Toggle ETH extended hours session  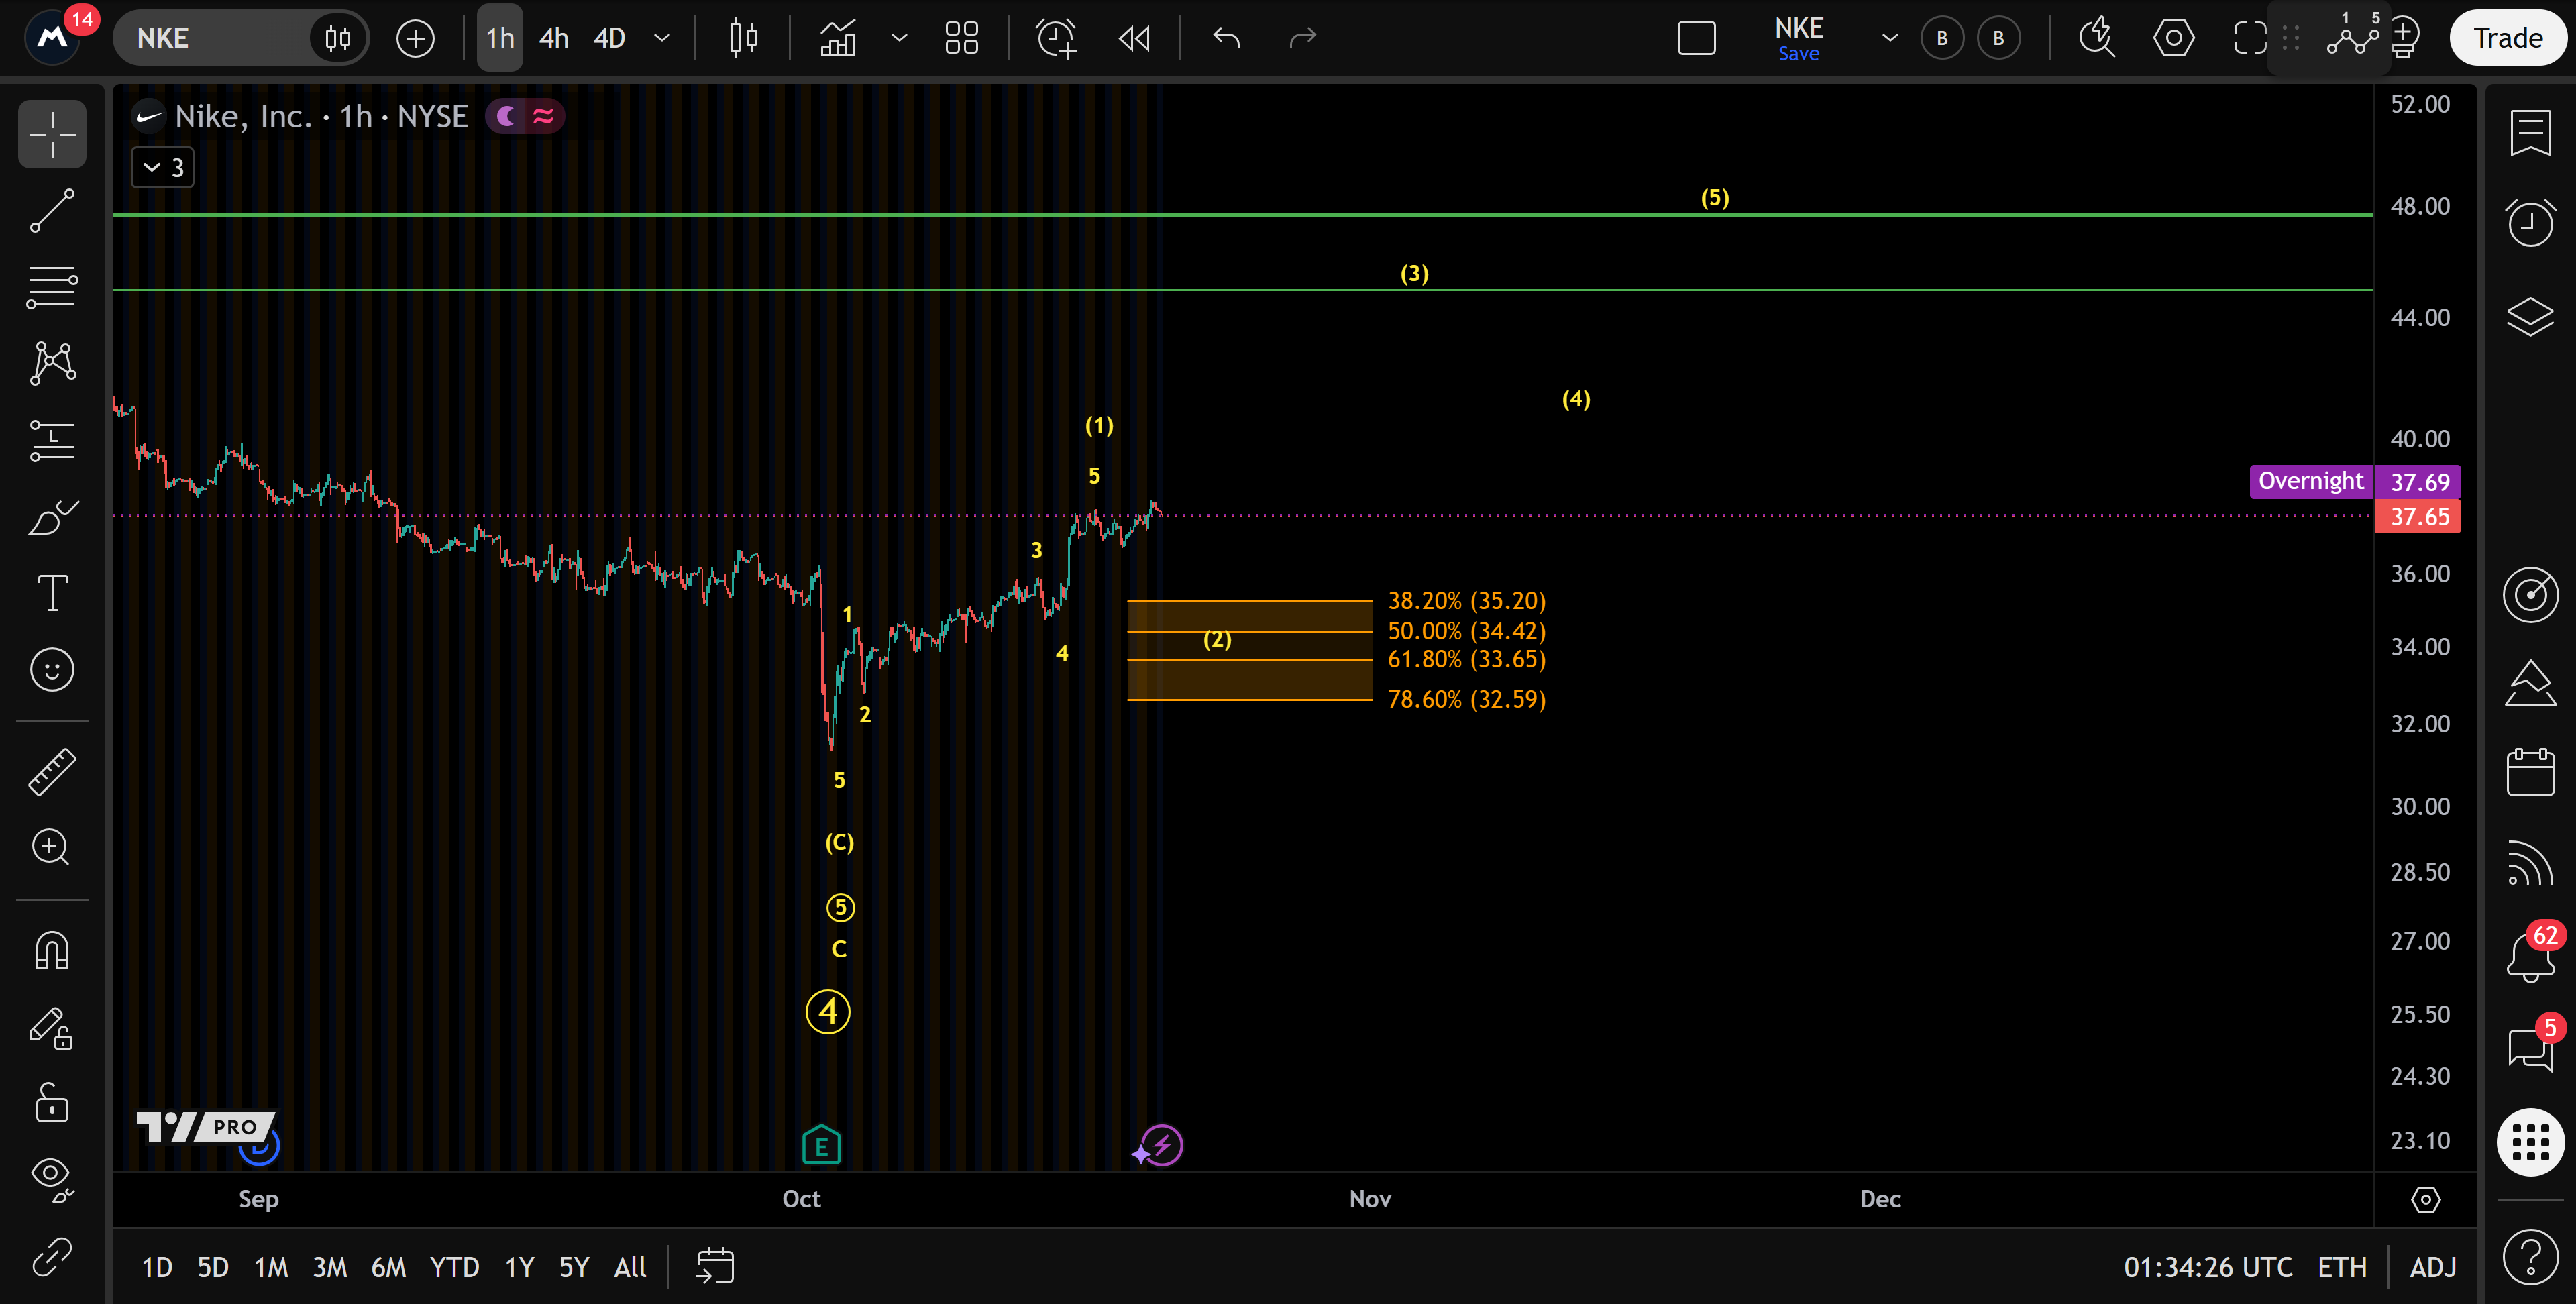pyautogui.click(x=2342, y=1267)
